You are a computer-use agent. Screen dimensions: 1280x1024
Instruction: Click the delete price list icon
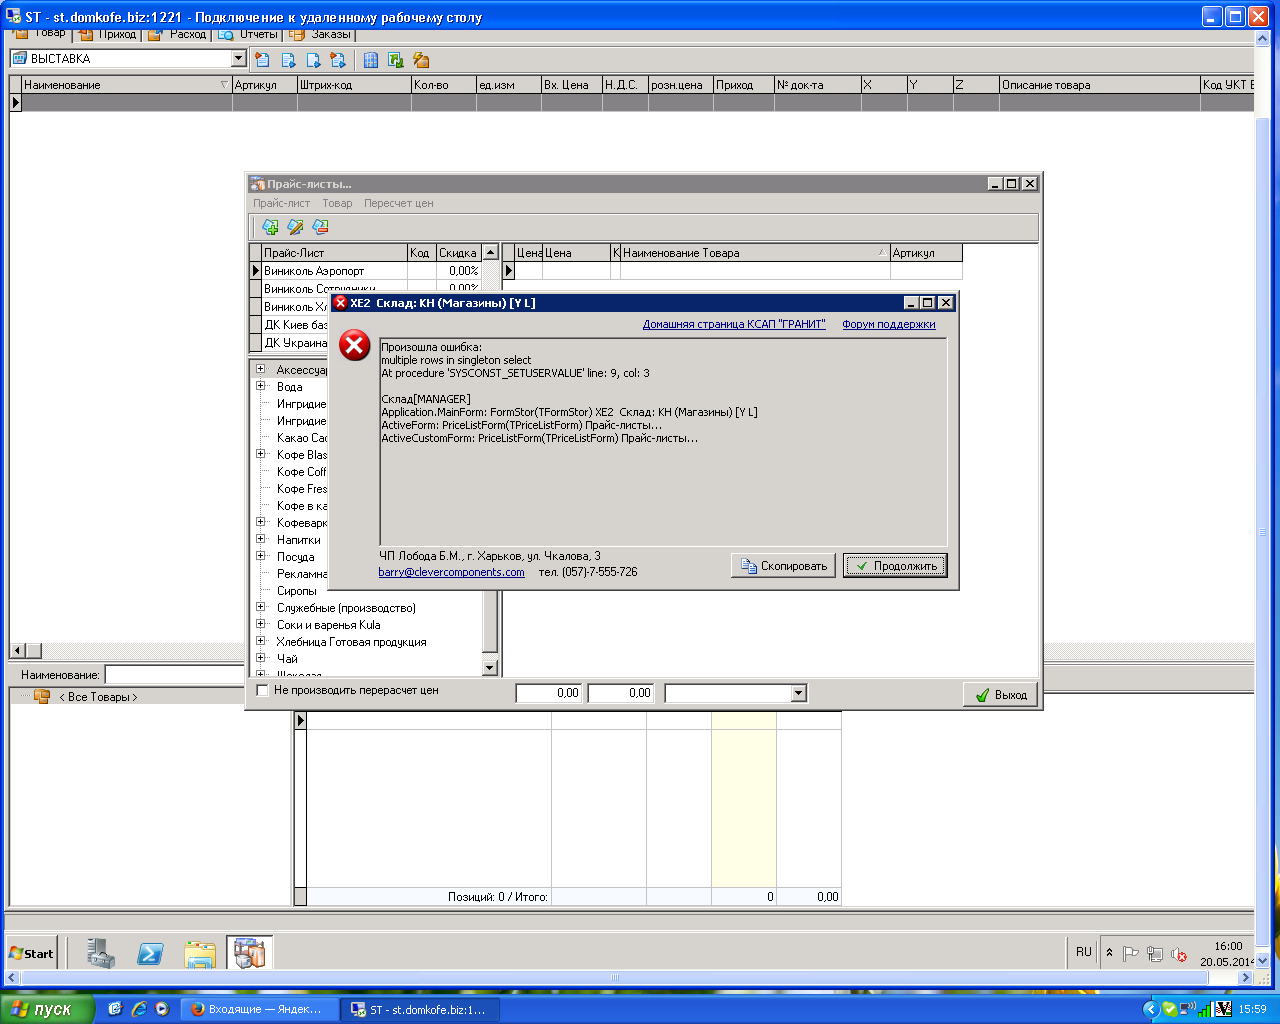coord(320,227)
